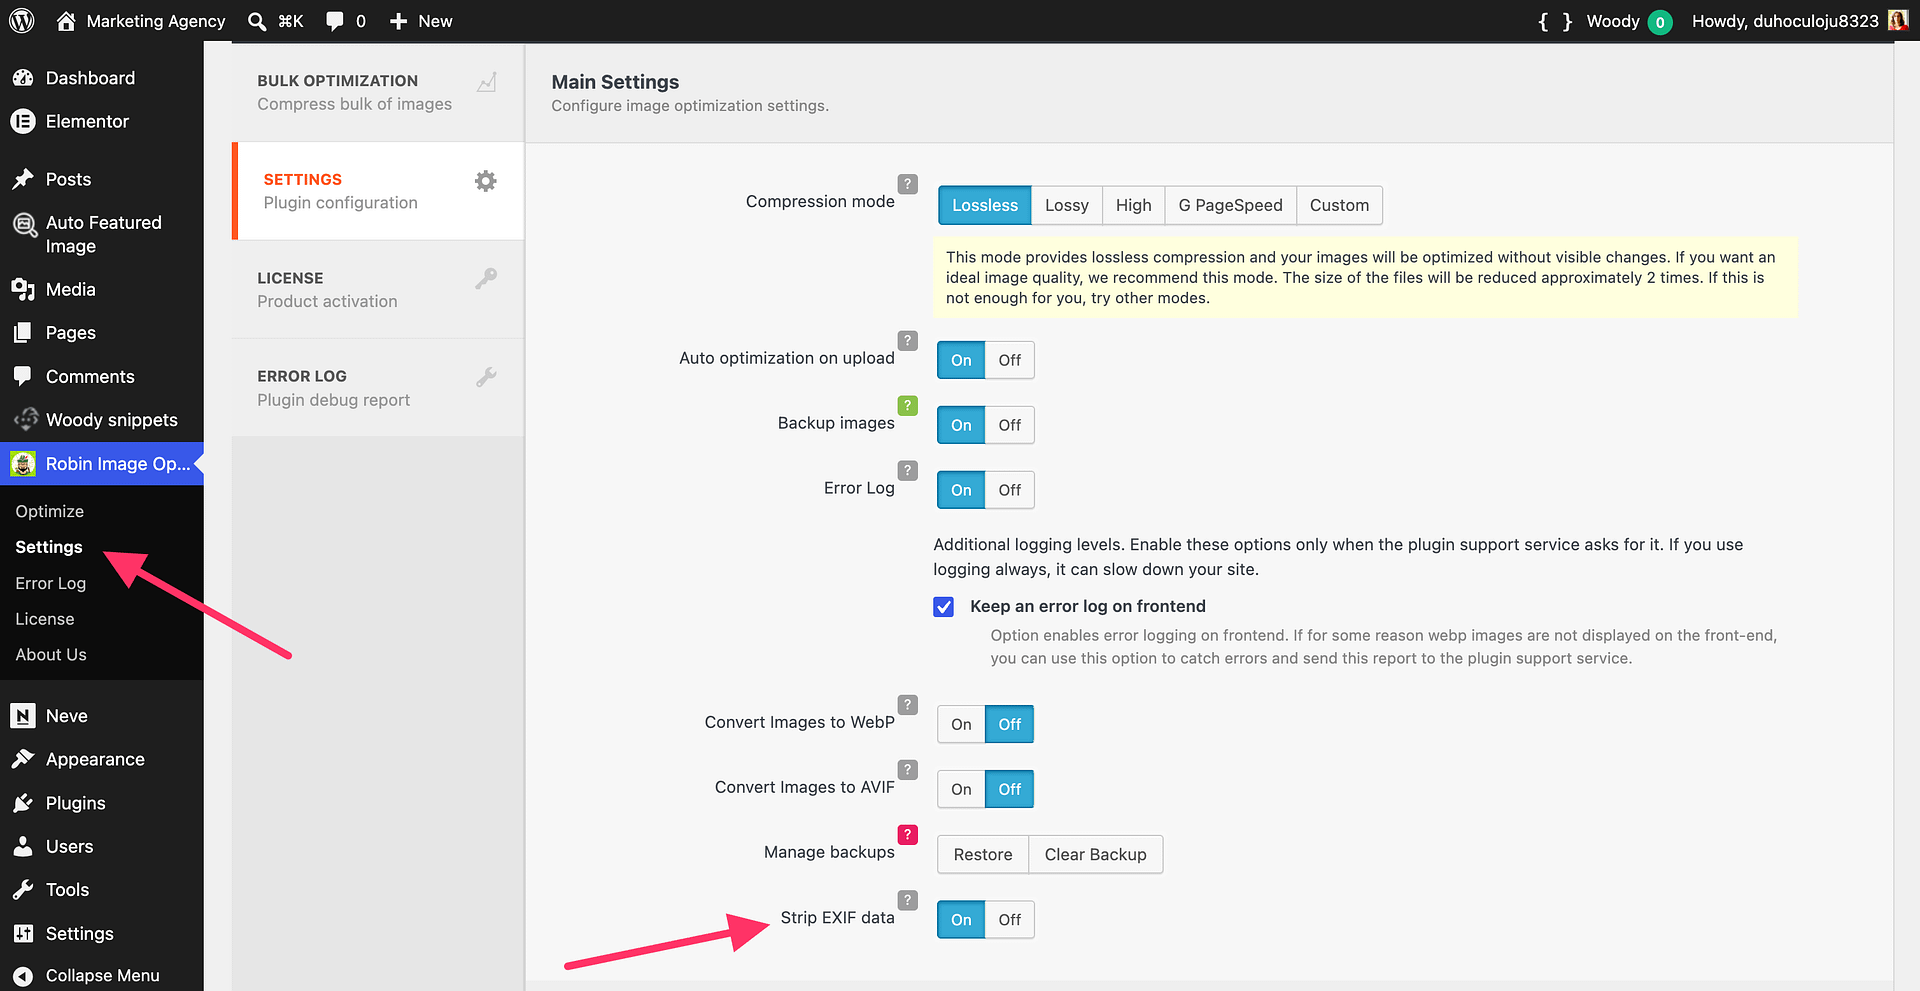Click the plus New icon in the admin bar
This screenshot has width=1920, height=991.
coord(398,21)
